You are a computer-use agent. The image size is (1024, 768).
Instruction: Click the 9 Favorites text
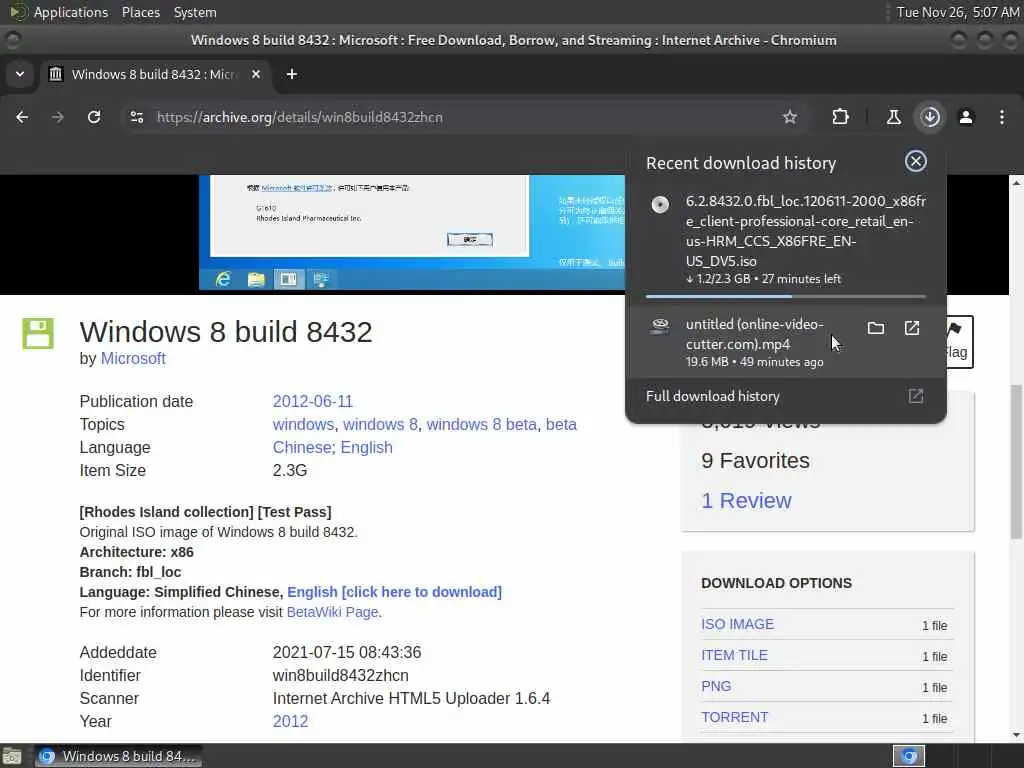pos(755,460)
